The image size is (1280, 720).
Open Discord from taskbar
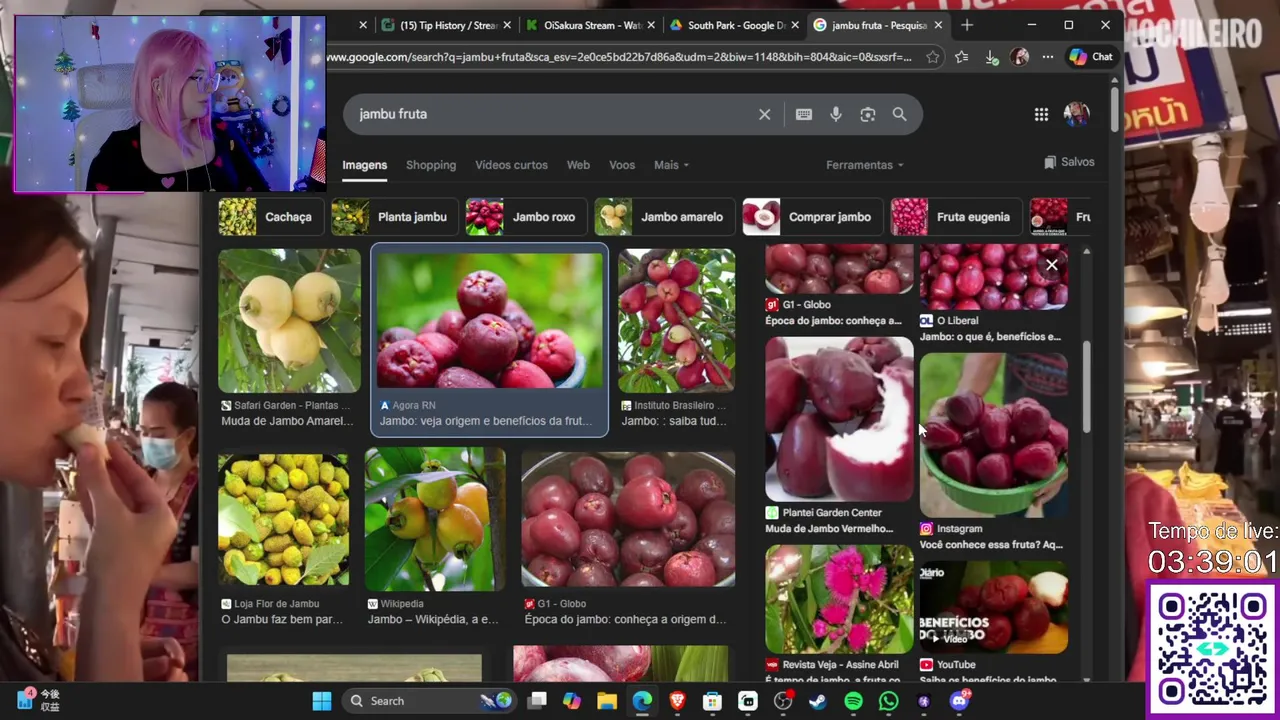tap(959, 701)
